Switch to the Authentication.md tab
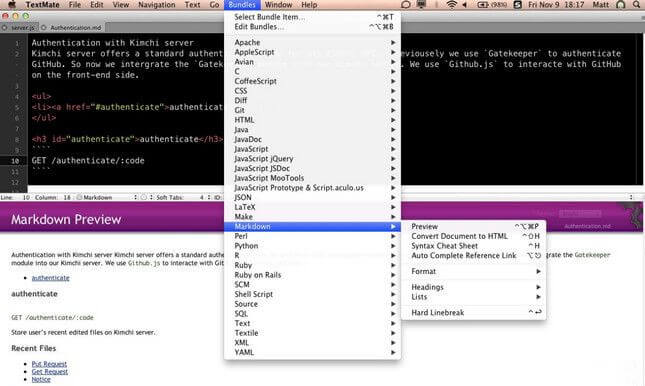The height and width of the screenshot is (386, 645). point(72,28)
